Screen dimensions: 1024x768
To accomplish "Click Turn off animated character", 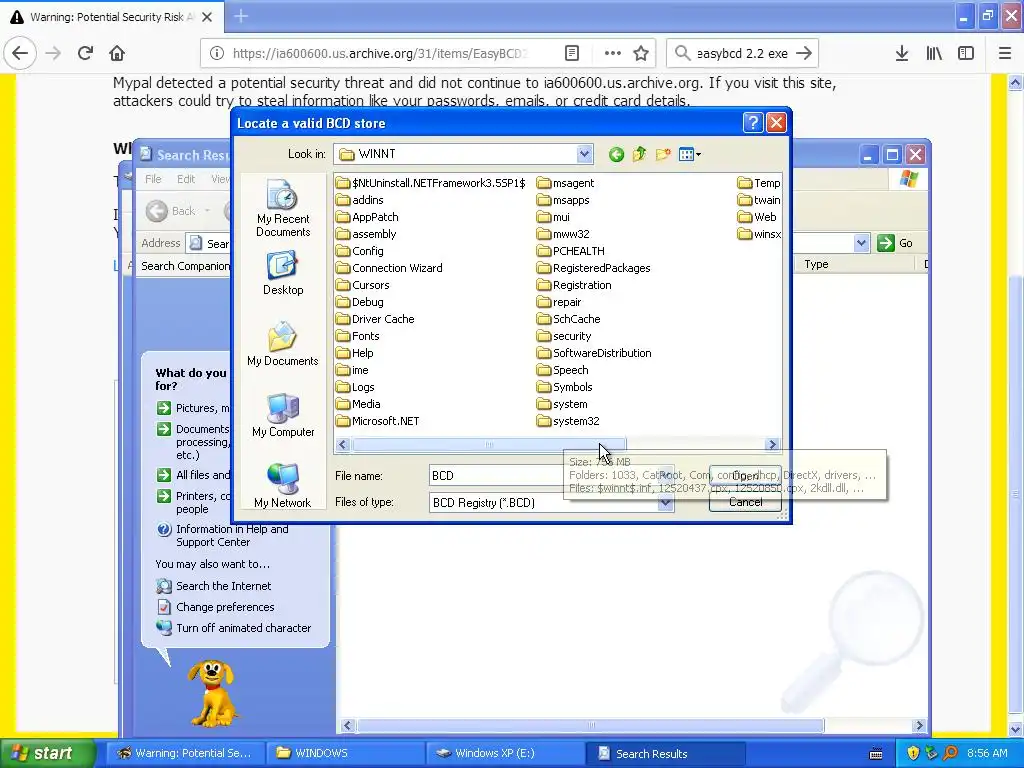I will tap(244, 628).
